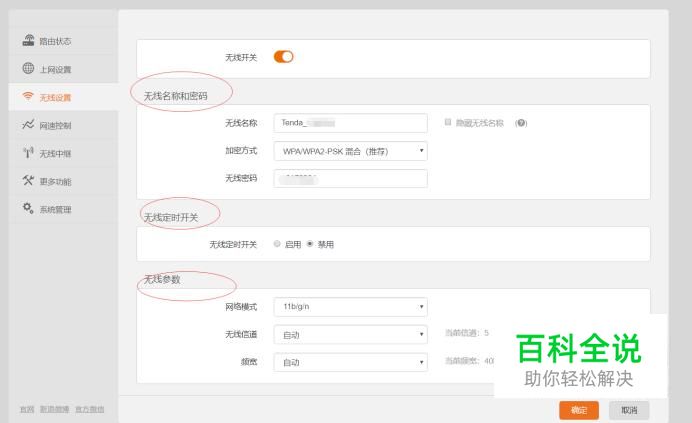692x423 pixels.
Task: Click the help question mark beside 隐藏无线名称
Action: 521,123
